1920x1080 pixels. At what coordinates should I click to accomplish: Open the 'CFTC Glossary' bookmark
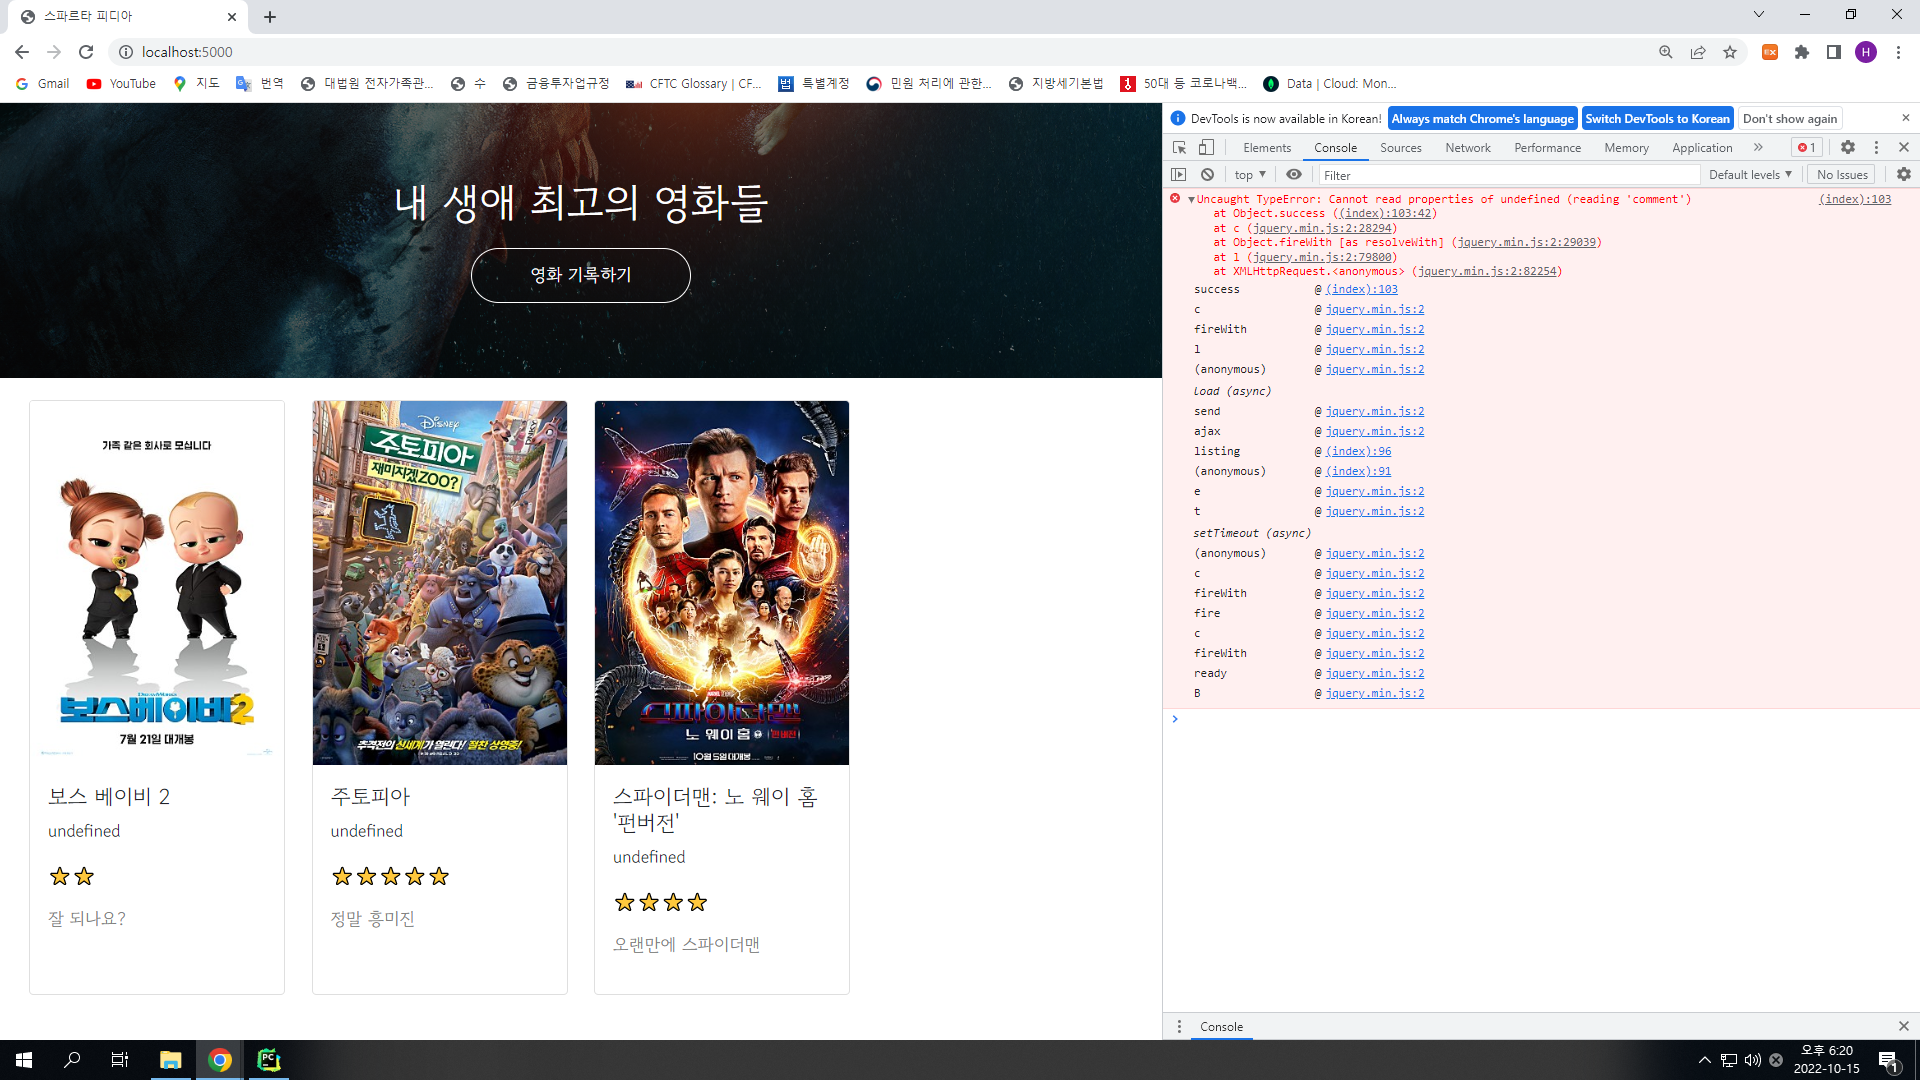click(x=693, y=83)
